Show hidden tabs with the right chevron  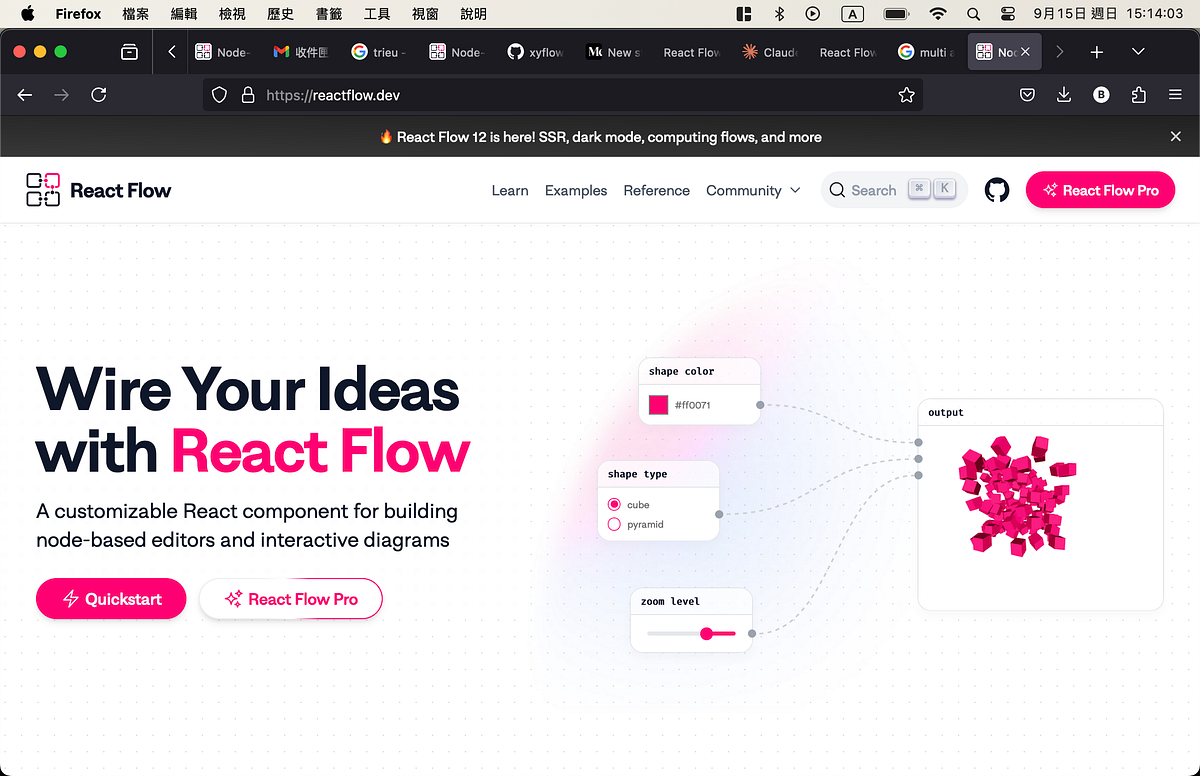1059,51
